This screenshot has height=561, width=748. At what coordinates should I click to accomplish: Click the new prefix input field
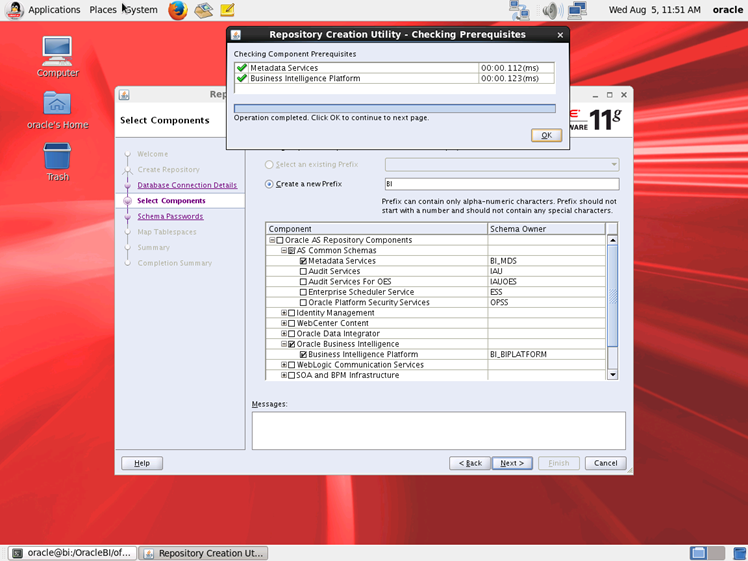tap(502, 184)
